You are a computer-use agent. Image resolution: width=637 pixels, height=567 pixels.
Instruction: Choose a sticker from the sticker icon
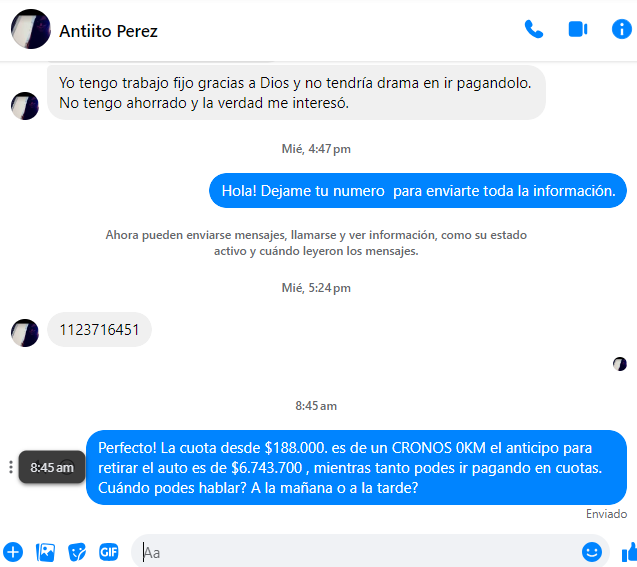[77, 552]
